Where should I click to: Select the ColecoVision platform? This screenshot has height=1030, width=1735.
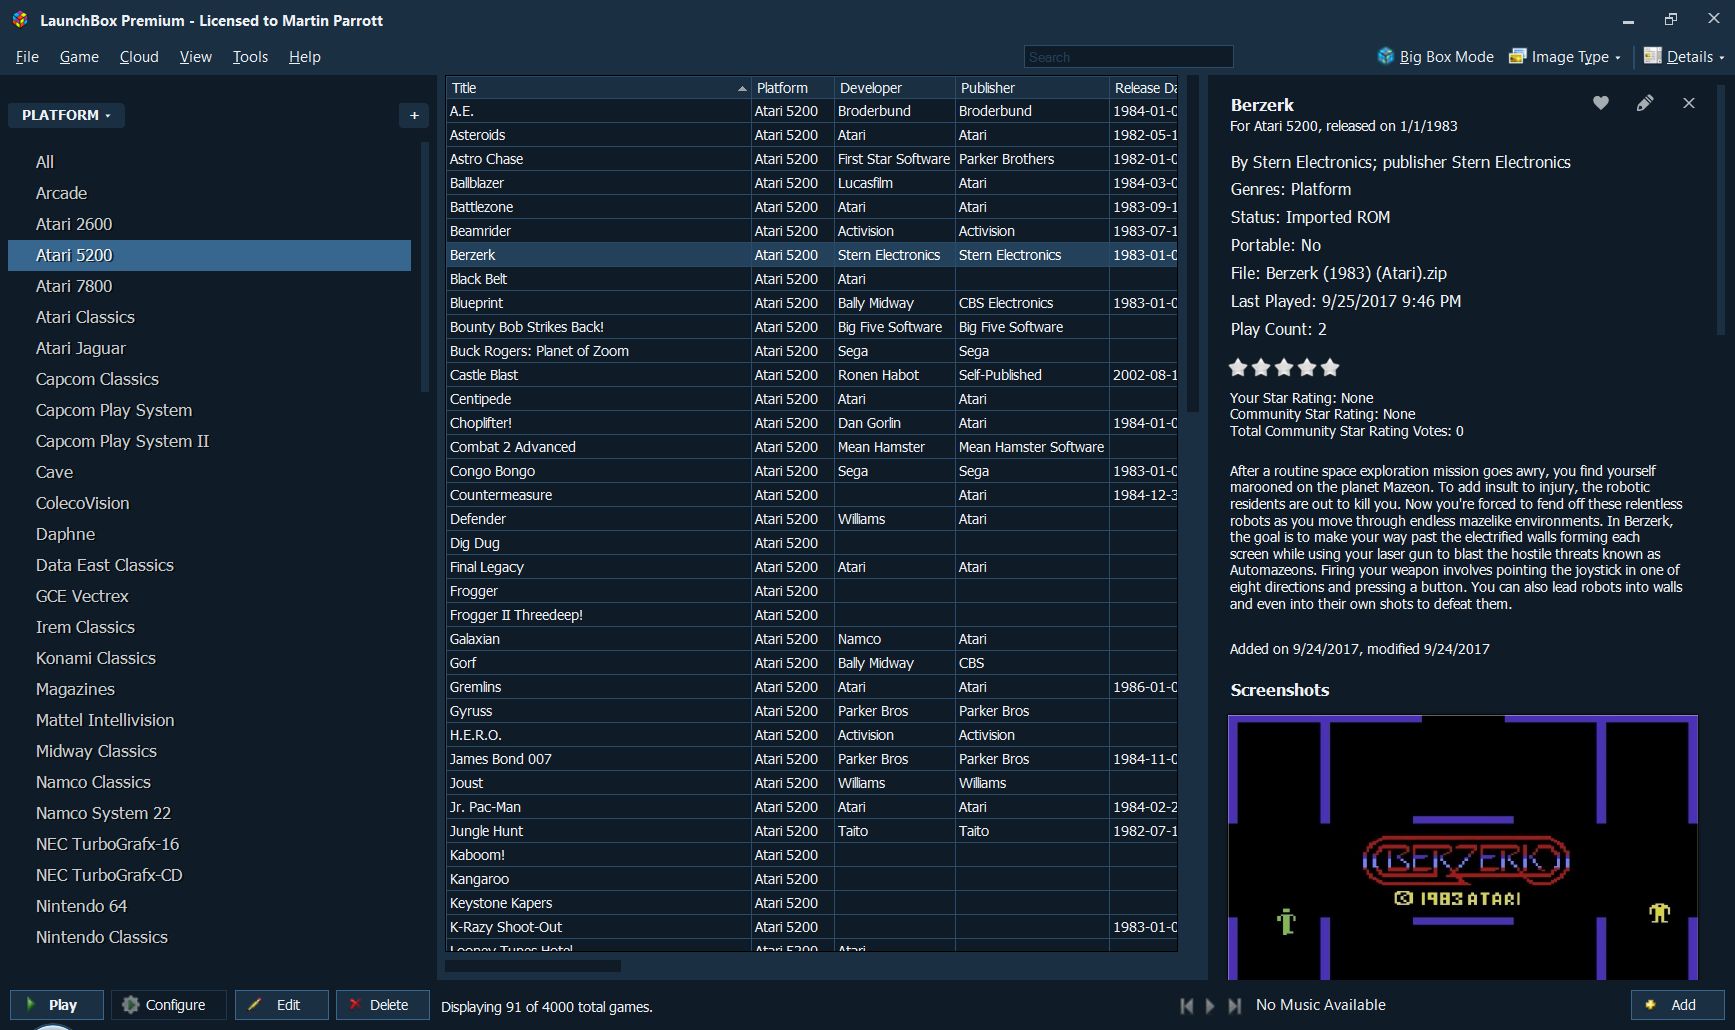(209, 503)
